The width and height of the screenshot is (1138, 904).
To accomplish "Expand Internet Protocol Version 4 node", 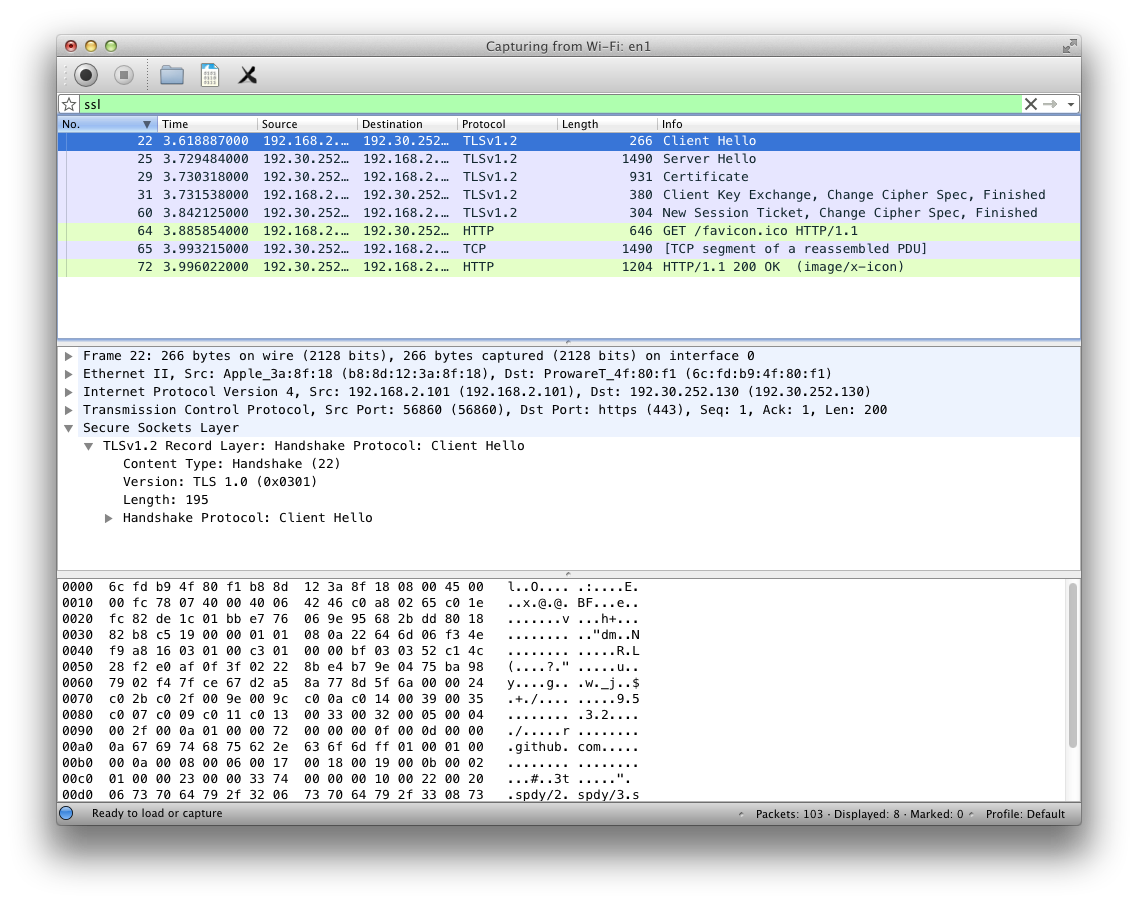I will (68, 393).
